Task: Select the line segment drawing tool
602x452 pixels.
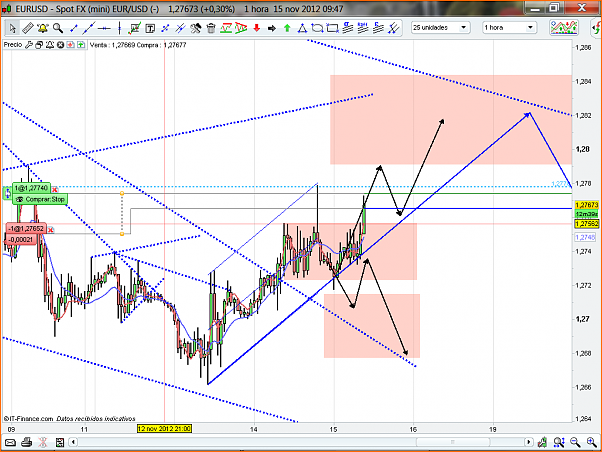Action: [73, 28]
